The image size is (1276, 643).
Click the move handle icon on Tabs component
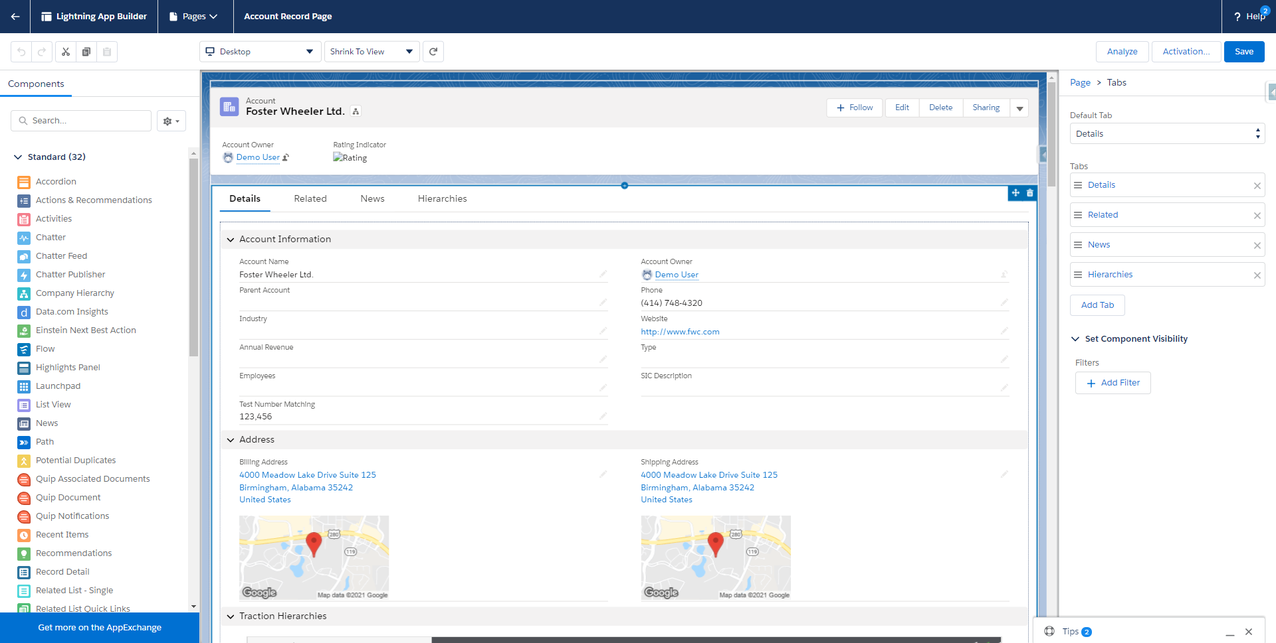(x=1016, y=193)
